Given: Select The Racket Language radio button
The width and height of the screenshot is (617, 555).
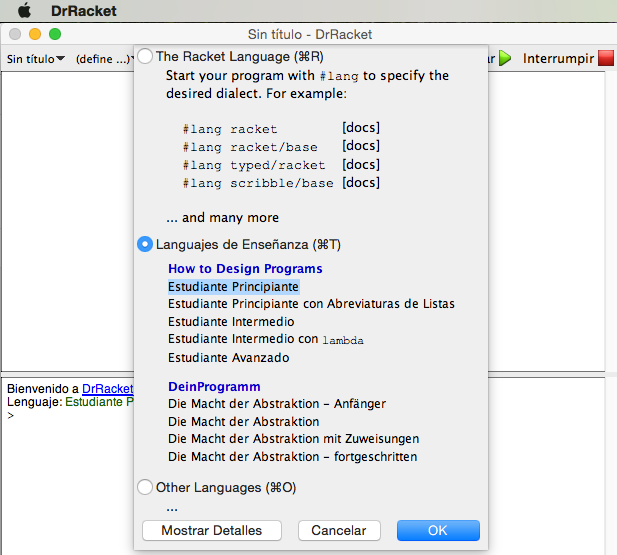Looking at the screenshot, I should (145, 56).
